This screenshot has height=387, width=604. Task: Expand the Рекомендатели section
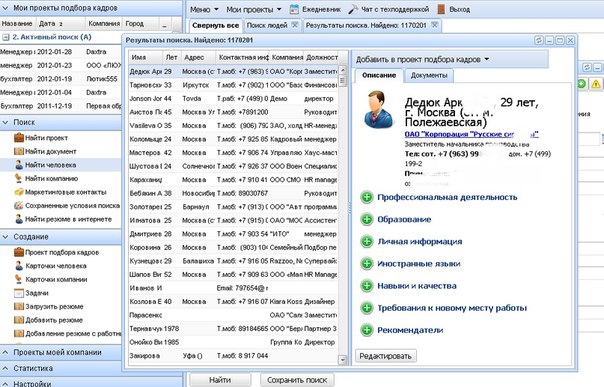[x=367, y=330]
